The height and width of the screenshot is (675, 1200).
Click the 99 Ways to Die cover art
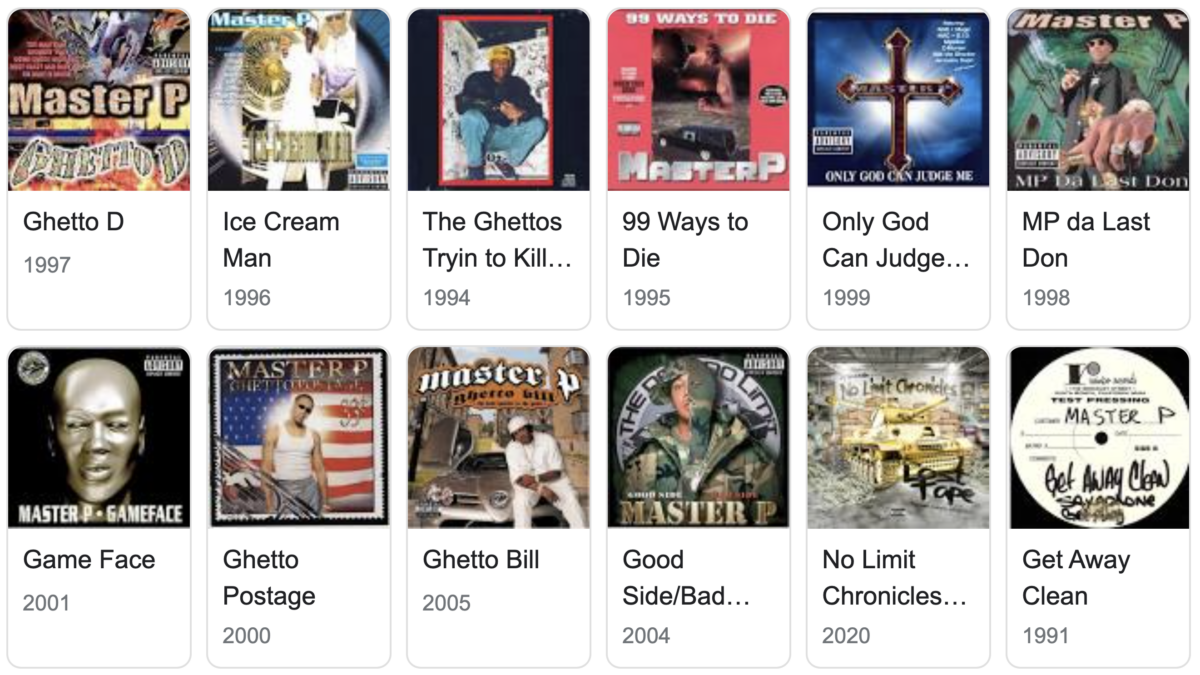(698, 99)
